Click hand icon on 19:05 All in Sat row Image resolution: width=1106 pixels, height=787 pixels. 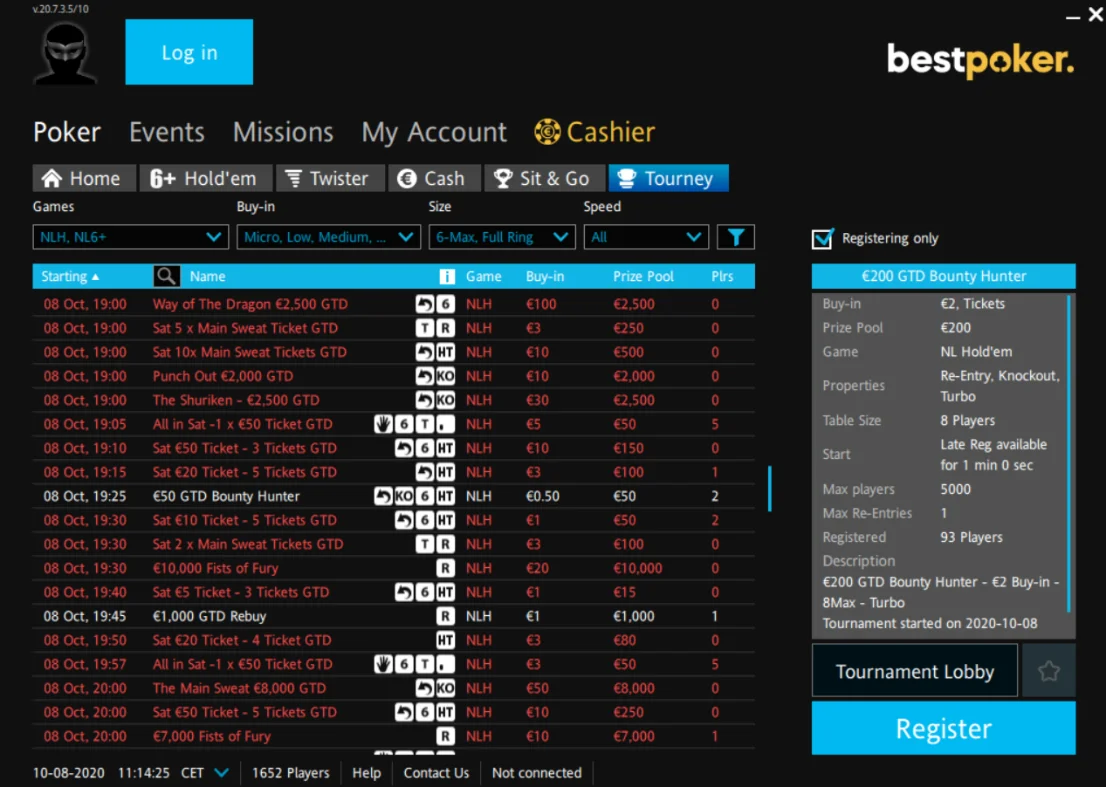point(383,425)
